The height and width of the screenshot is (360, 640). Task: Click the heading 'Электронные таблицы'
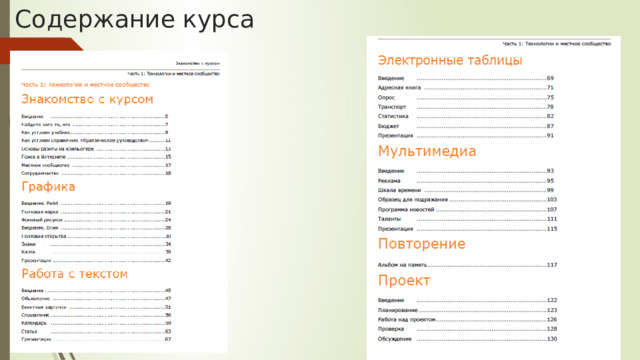pyautogui.click(x=450, y=60)
